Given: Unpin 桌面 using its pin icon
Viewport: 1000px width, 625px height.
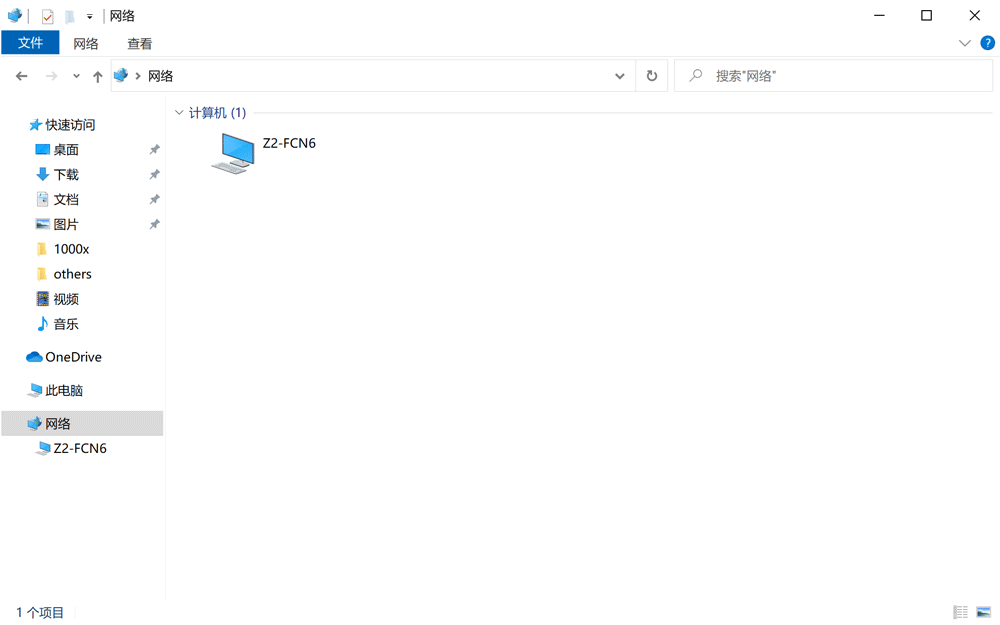Looking at the screenshot, I should (154, 149).
